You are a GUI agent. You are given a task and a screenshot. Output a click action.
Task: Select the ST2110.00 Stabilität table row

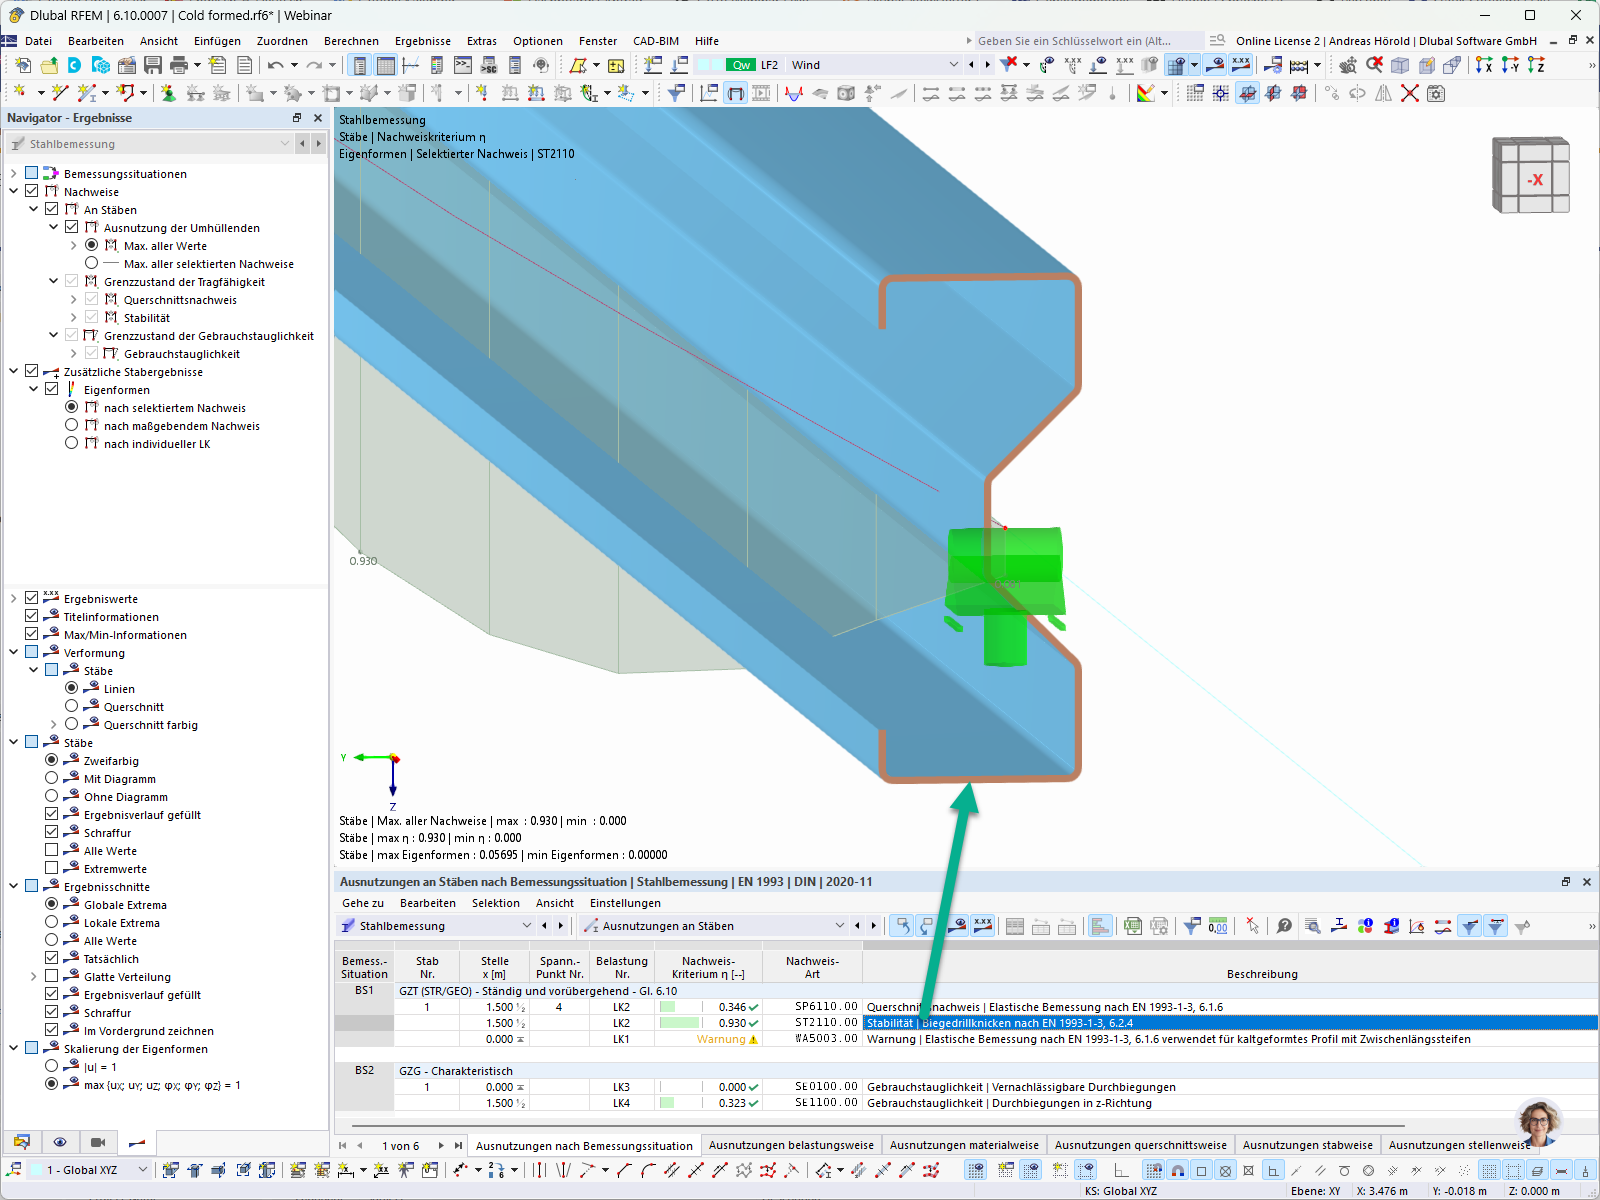tap(966, 1023)
